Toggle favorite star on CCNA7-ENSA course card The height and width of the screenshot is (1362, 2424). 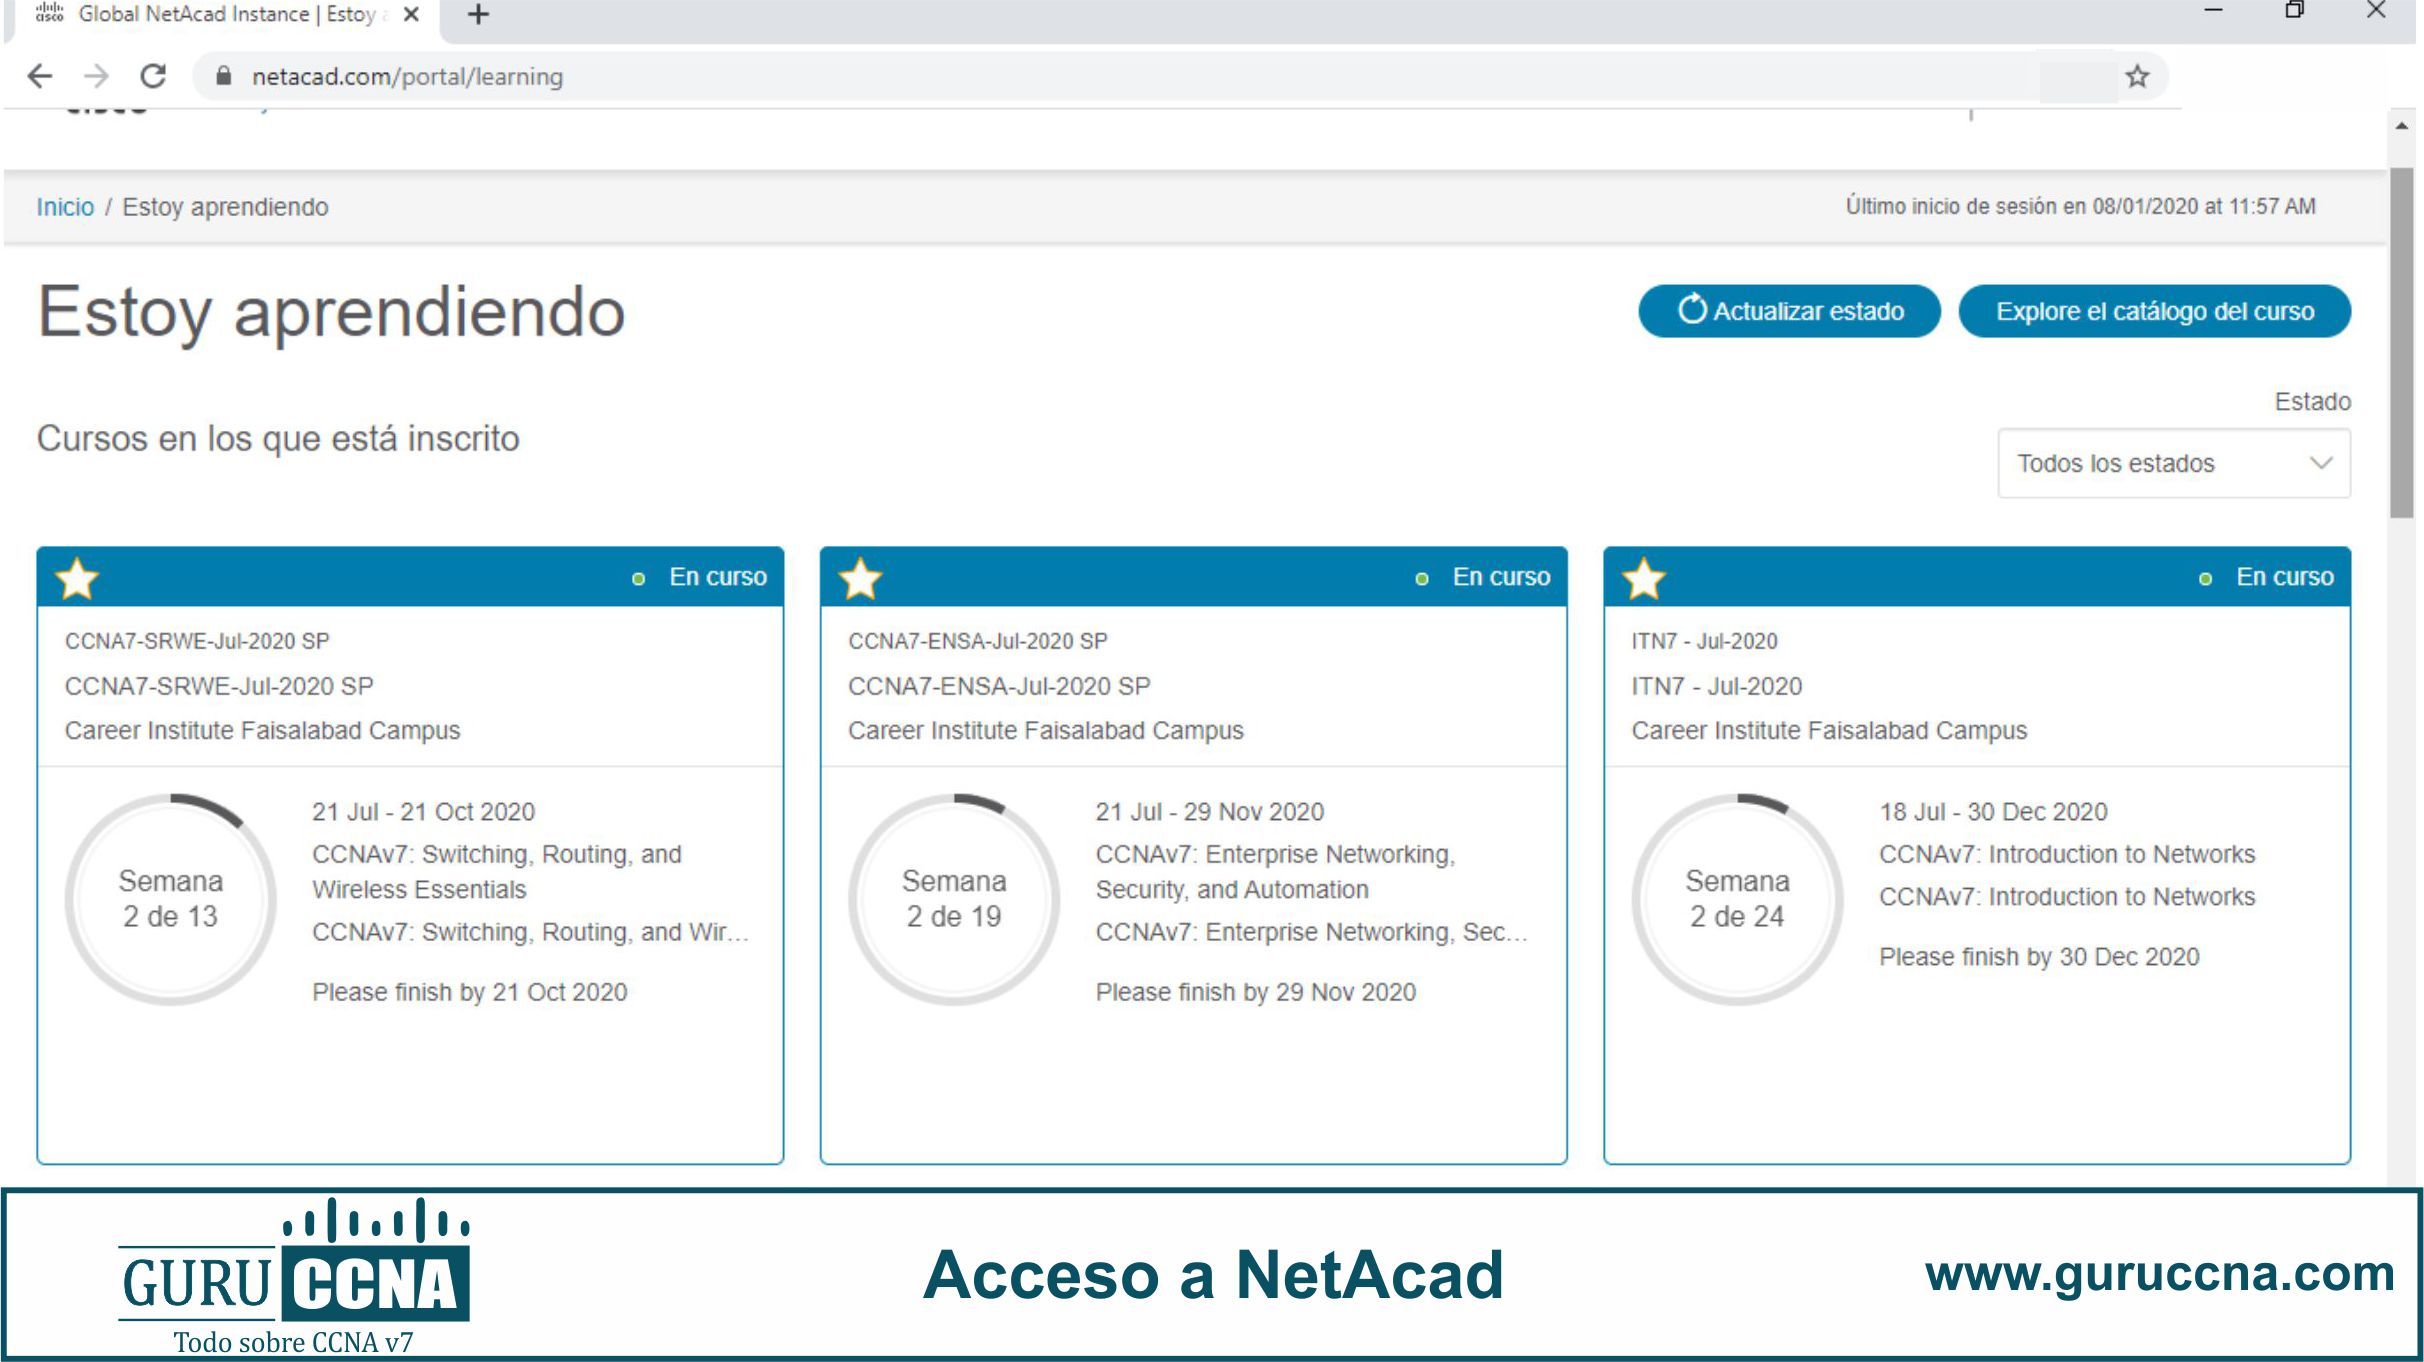pyautogui.click(x=860, y=578)
